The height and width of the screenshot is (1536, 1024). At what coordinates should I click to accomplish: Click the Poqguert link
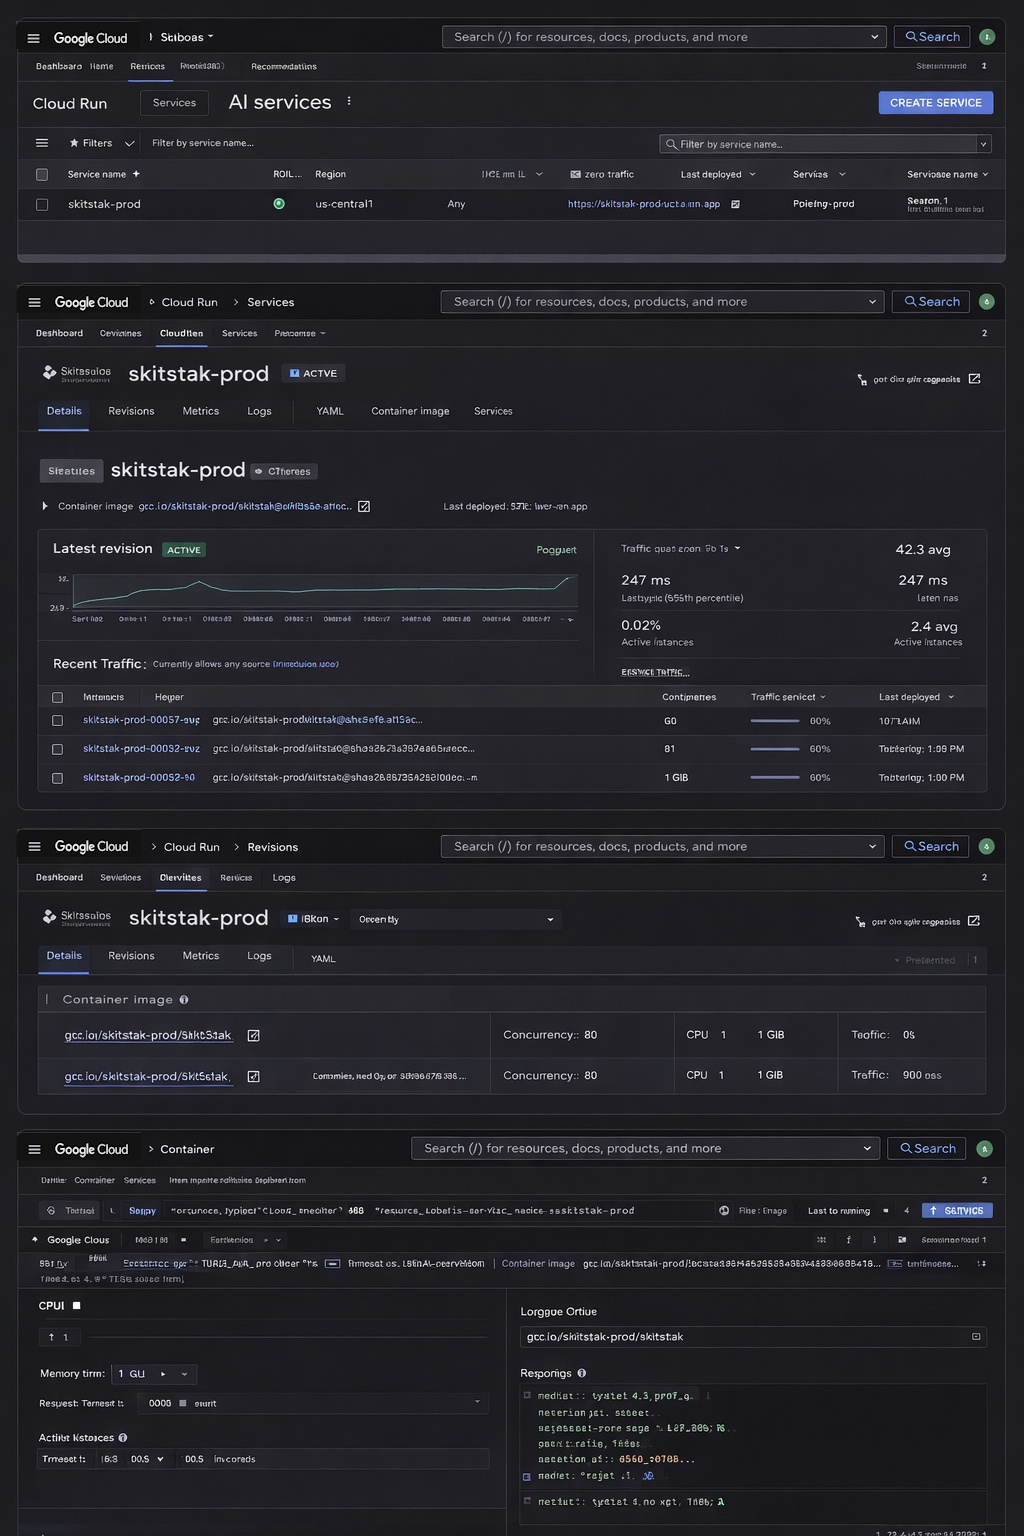click(x=556, y=550)
